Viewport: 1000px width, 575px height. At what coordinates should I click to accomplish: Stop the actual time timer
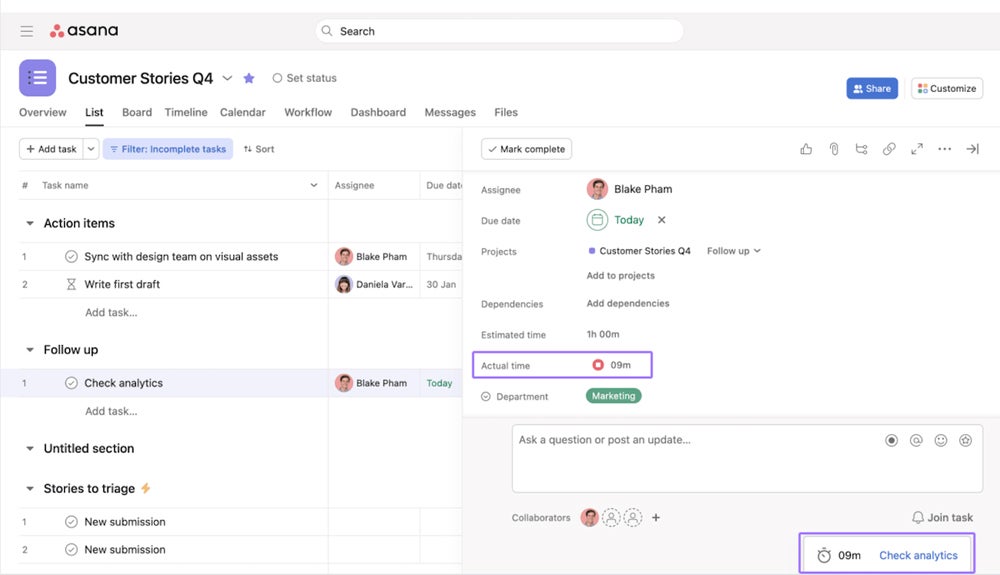tap(598, 365)
